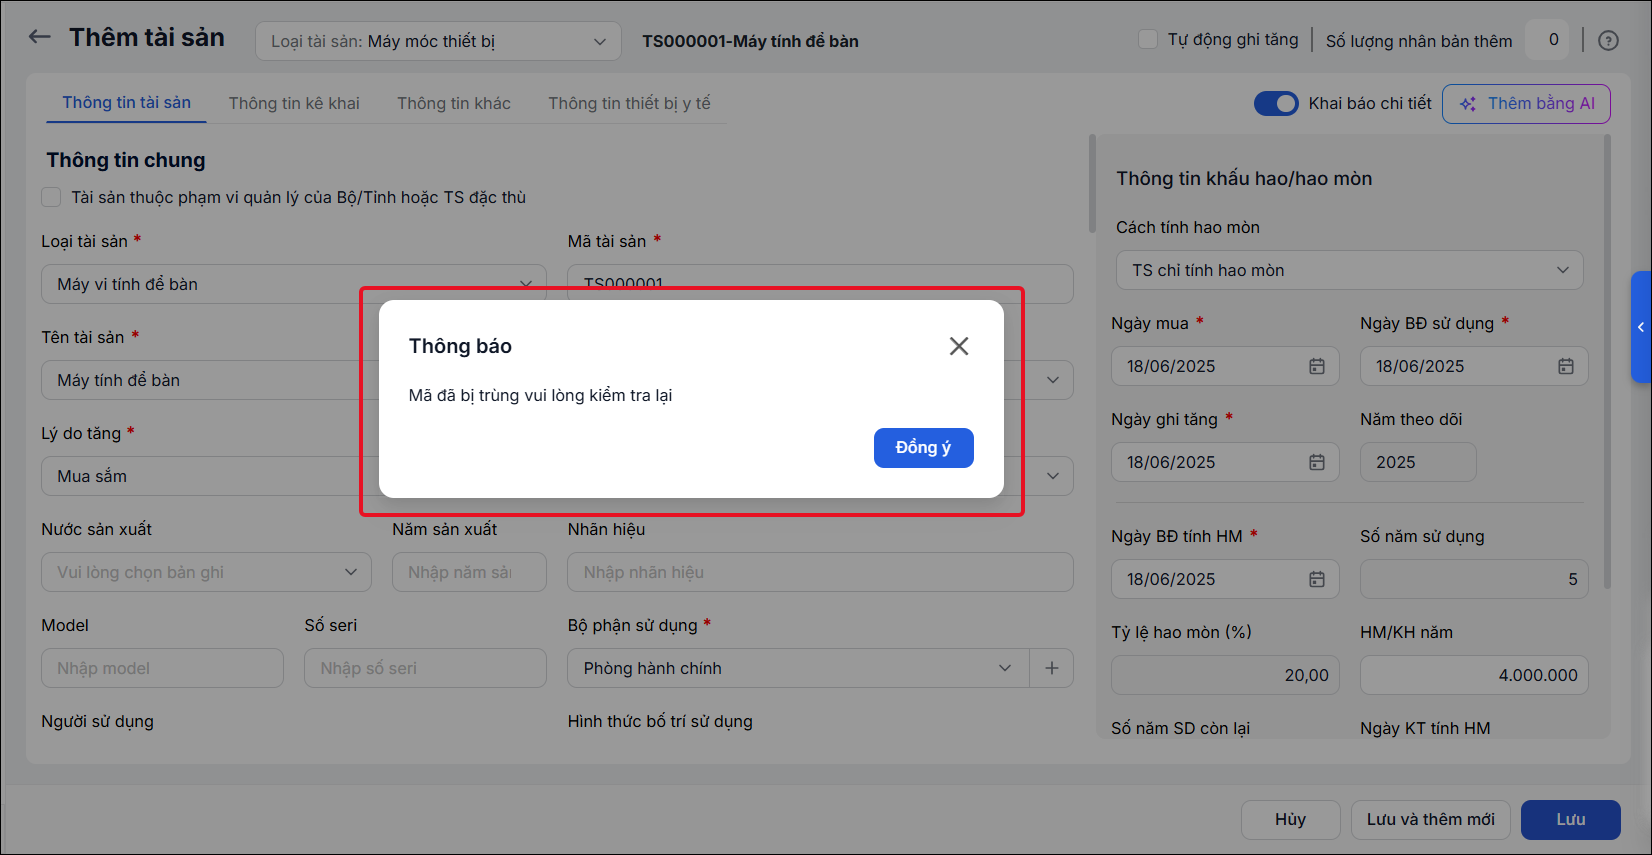Switch to Thông tin kê khai tab
The image size is (1652, 855).
(x=294, y=103)
